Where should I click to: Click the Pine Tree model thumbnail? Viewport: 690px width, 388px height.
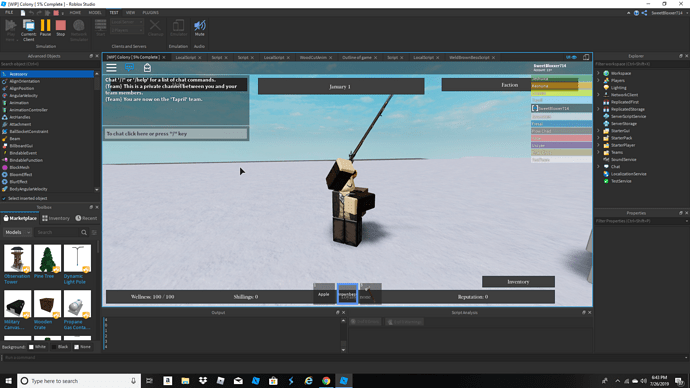coord(48,259)
